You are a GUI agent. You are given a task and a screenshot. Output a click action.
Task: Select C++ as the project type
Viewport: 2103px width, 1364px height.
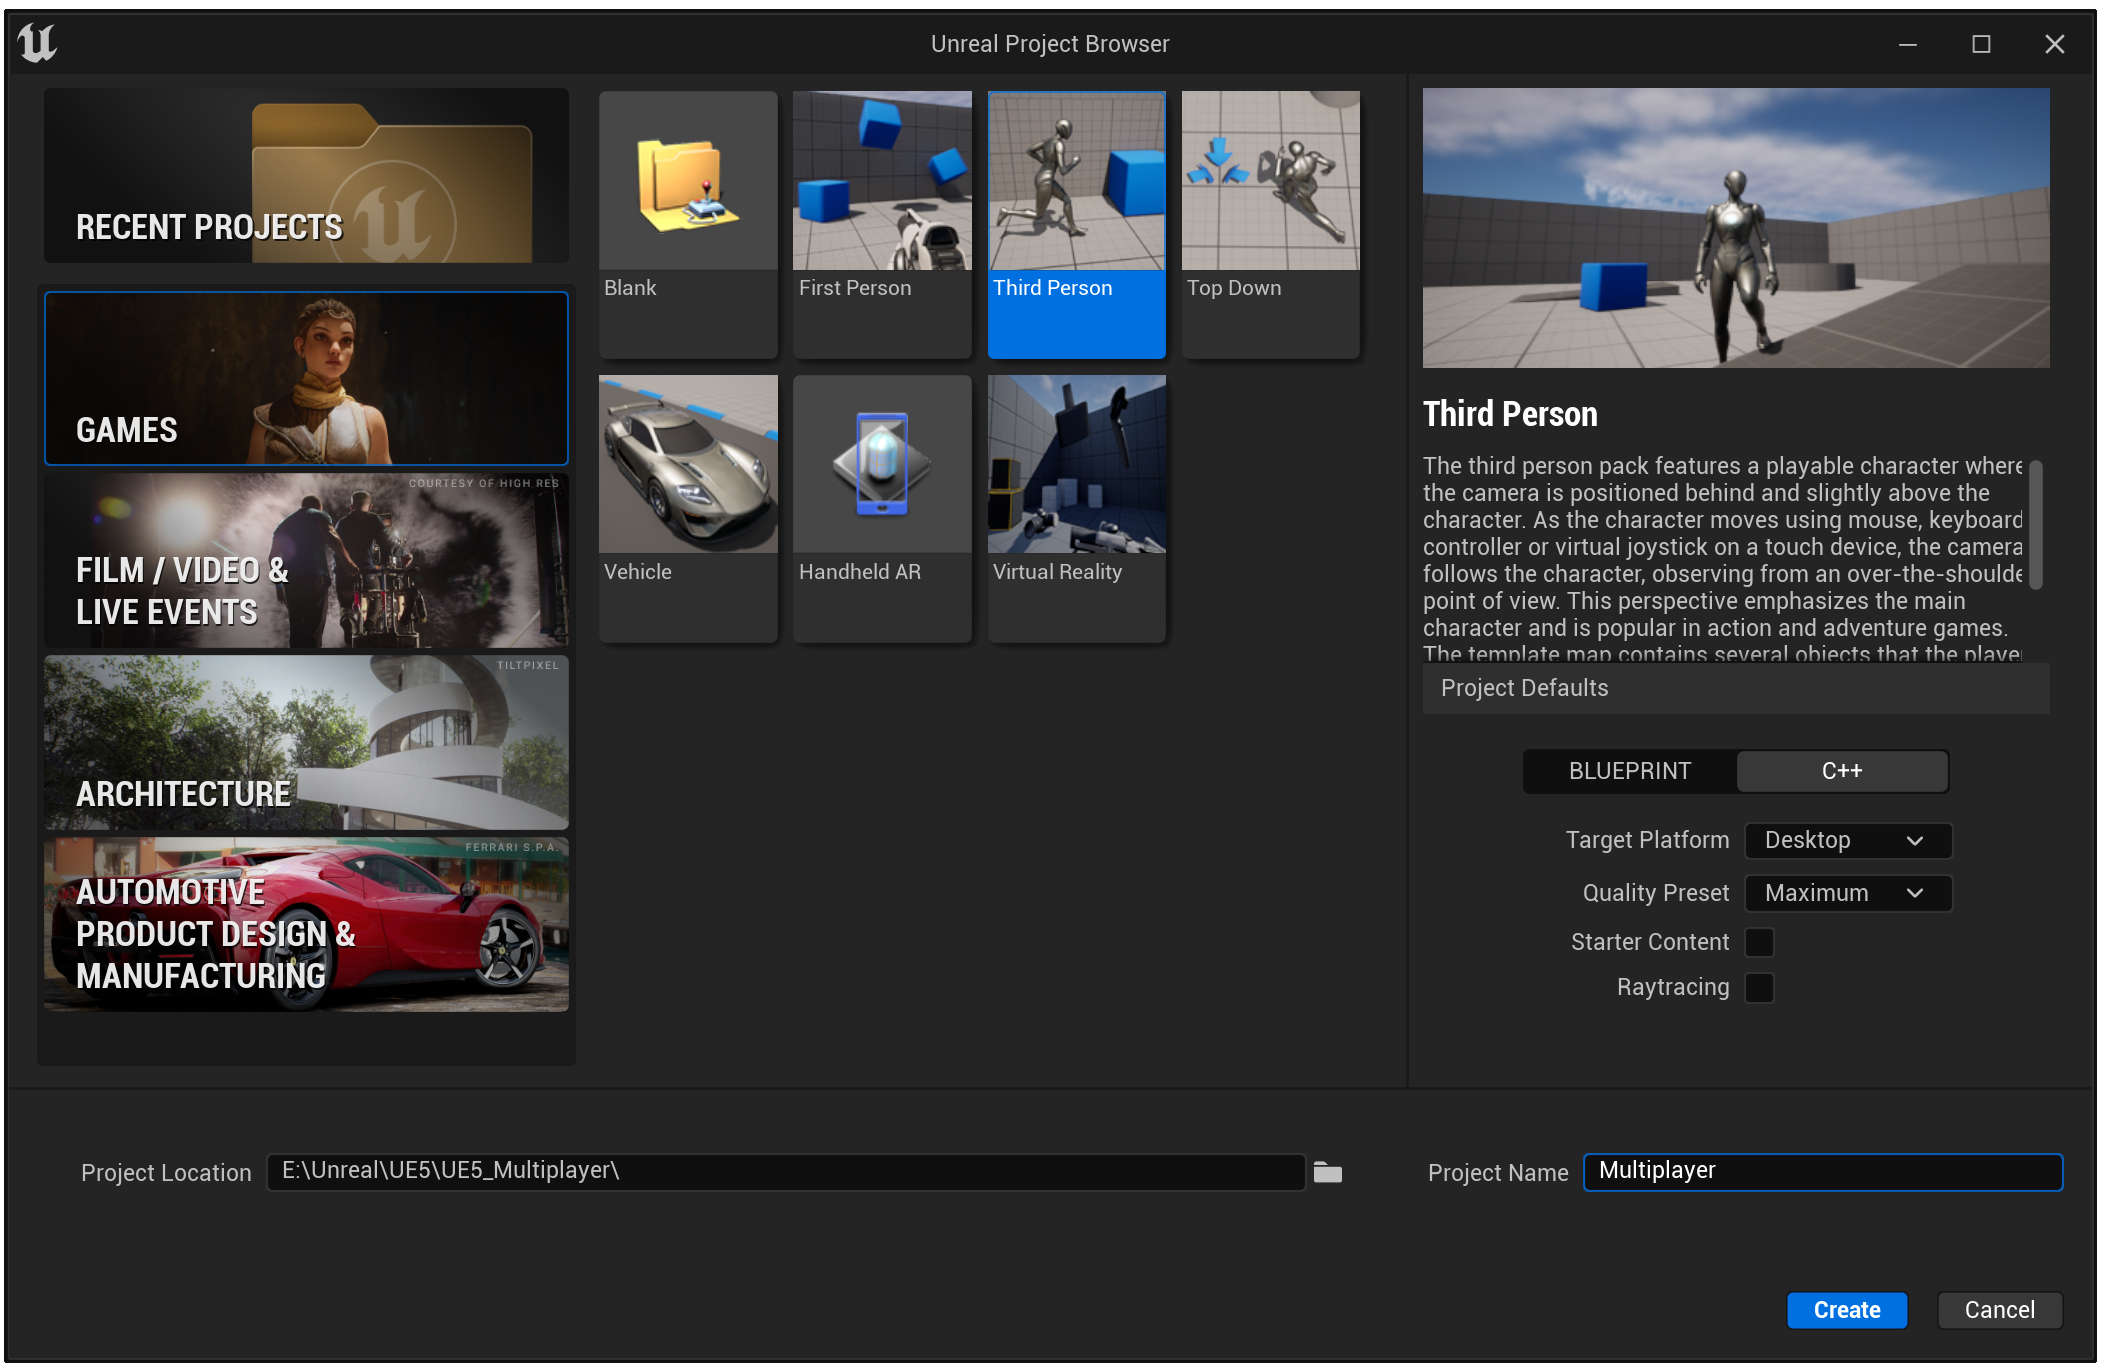point(1841,771)
